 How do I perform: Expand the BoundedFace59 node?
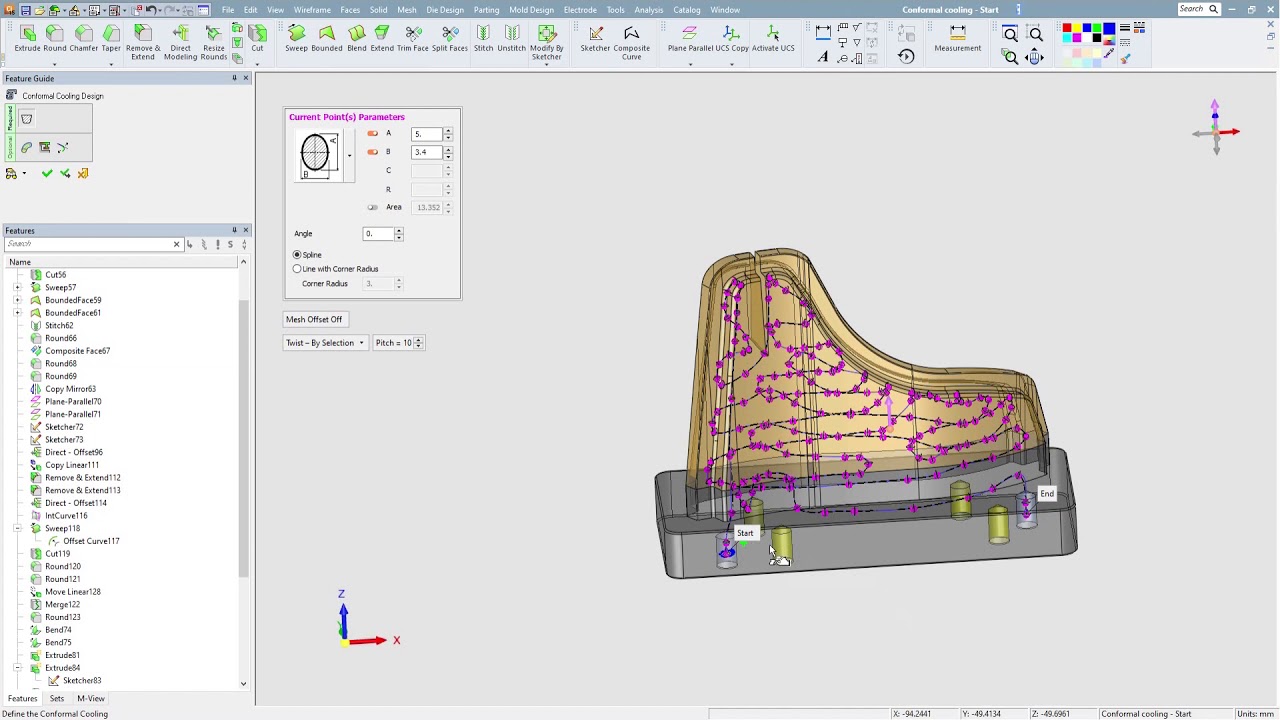pyautogui.click(x=17, y=300)
